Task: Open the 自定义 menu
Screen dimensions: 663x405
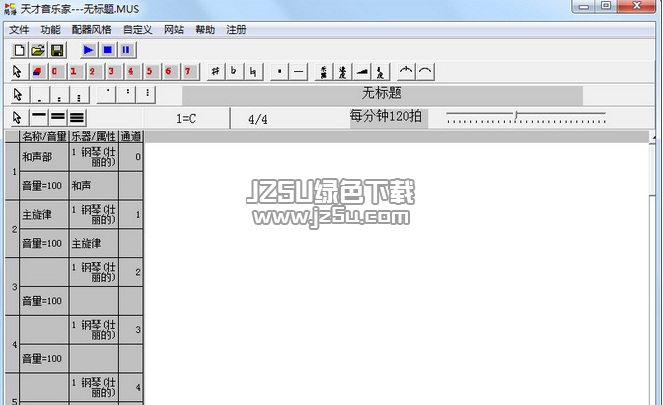Action: pyautogui.click(x=137, y=30)
